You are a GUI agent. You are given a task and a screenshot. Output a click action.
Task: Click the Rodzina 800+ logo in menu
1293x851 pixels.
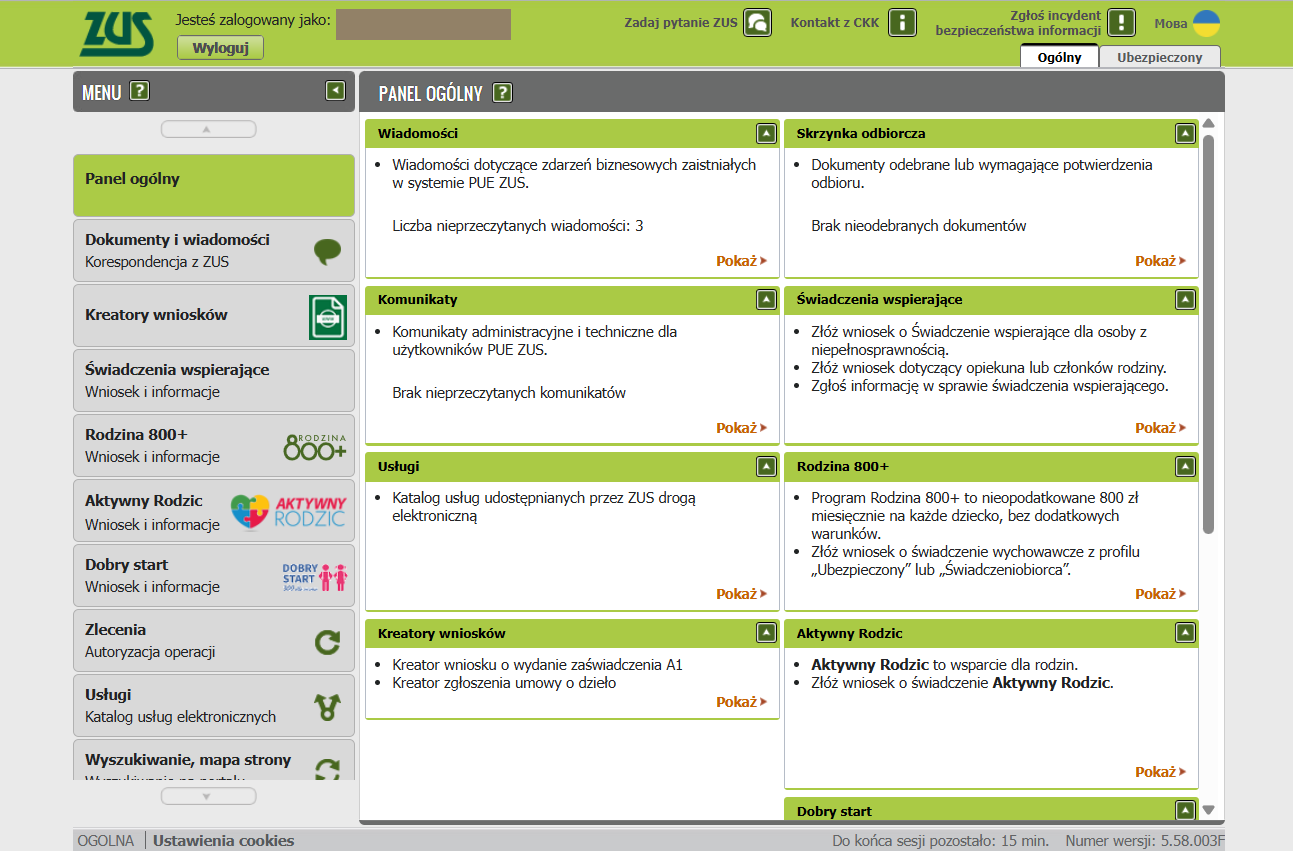(315, 447)
